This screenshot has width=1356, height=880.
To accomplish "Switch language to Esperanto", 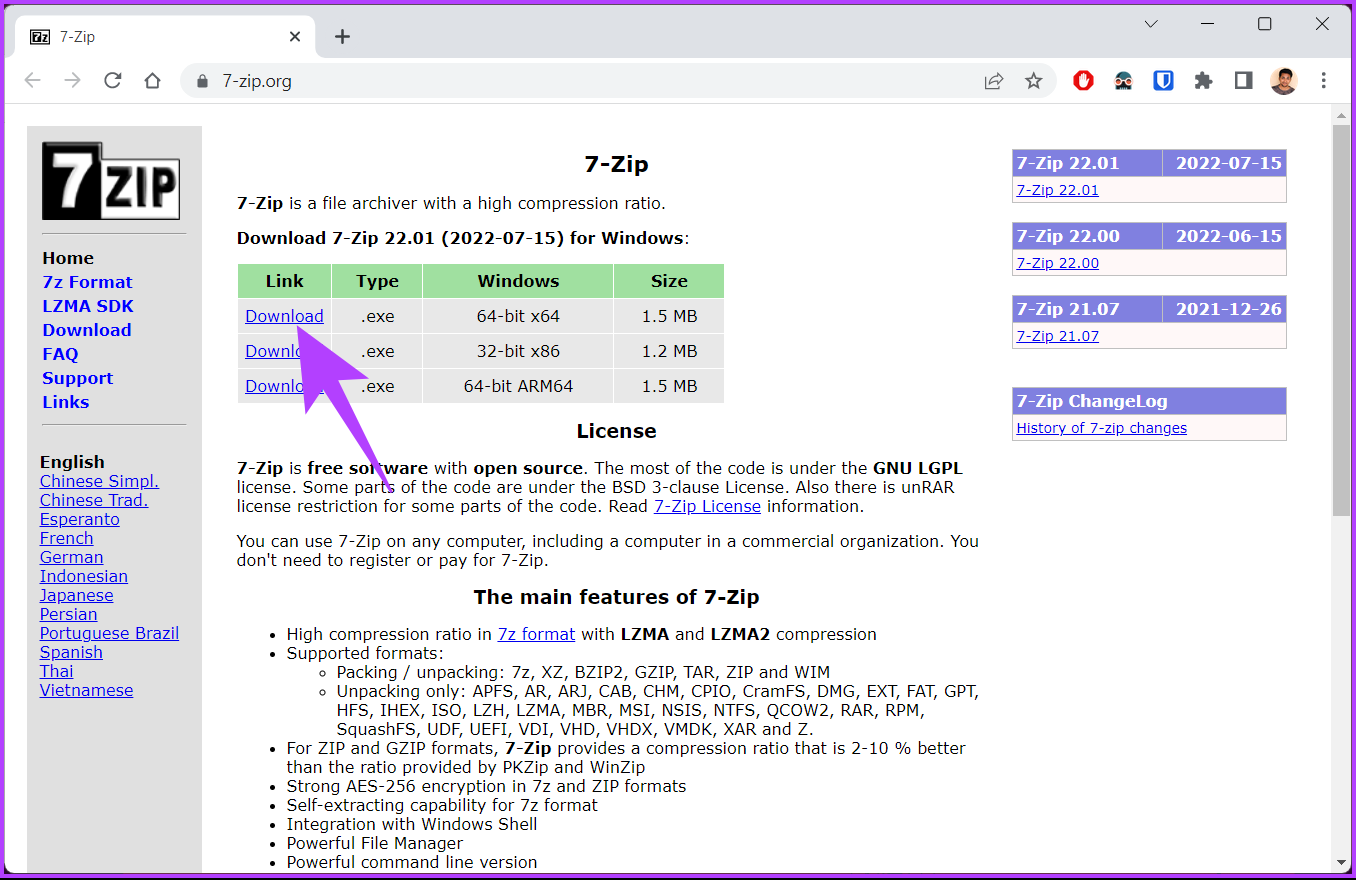I will (x=80, y=519).
